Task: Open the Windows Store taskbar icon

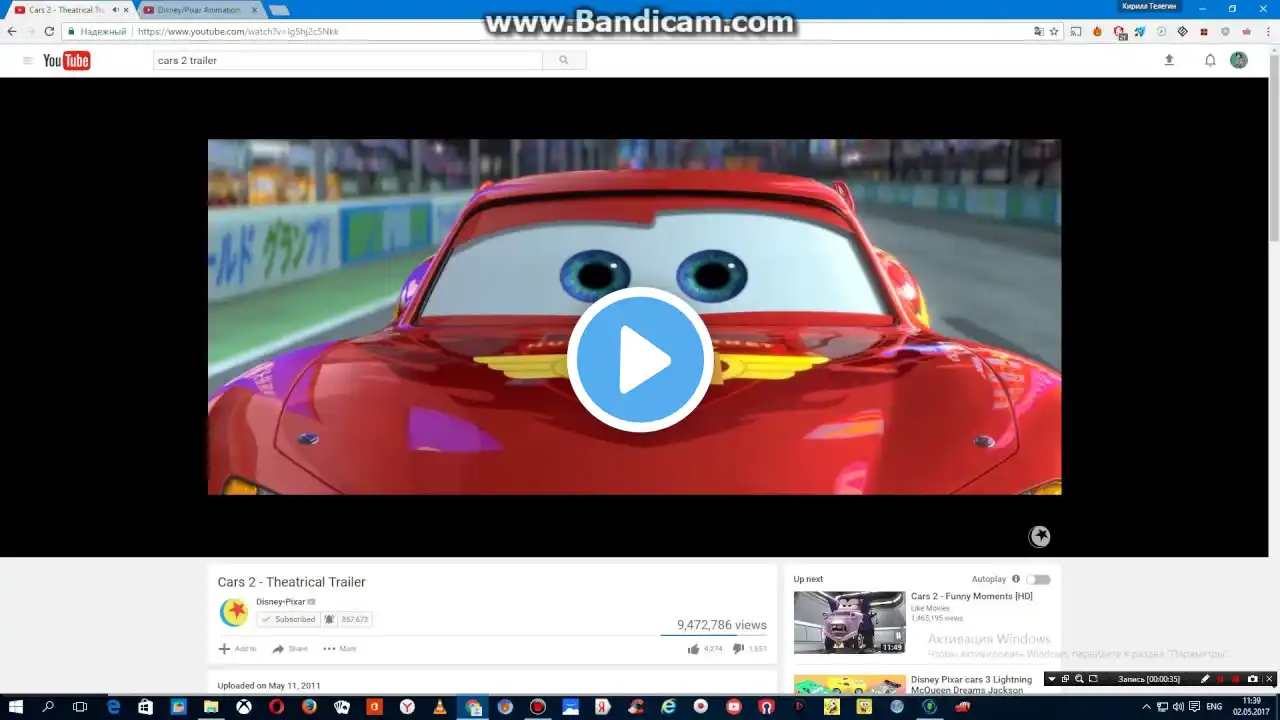Action: (x=145, y=707)
